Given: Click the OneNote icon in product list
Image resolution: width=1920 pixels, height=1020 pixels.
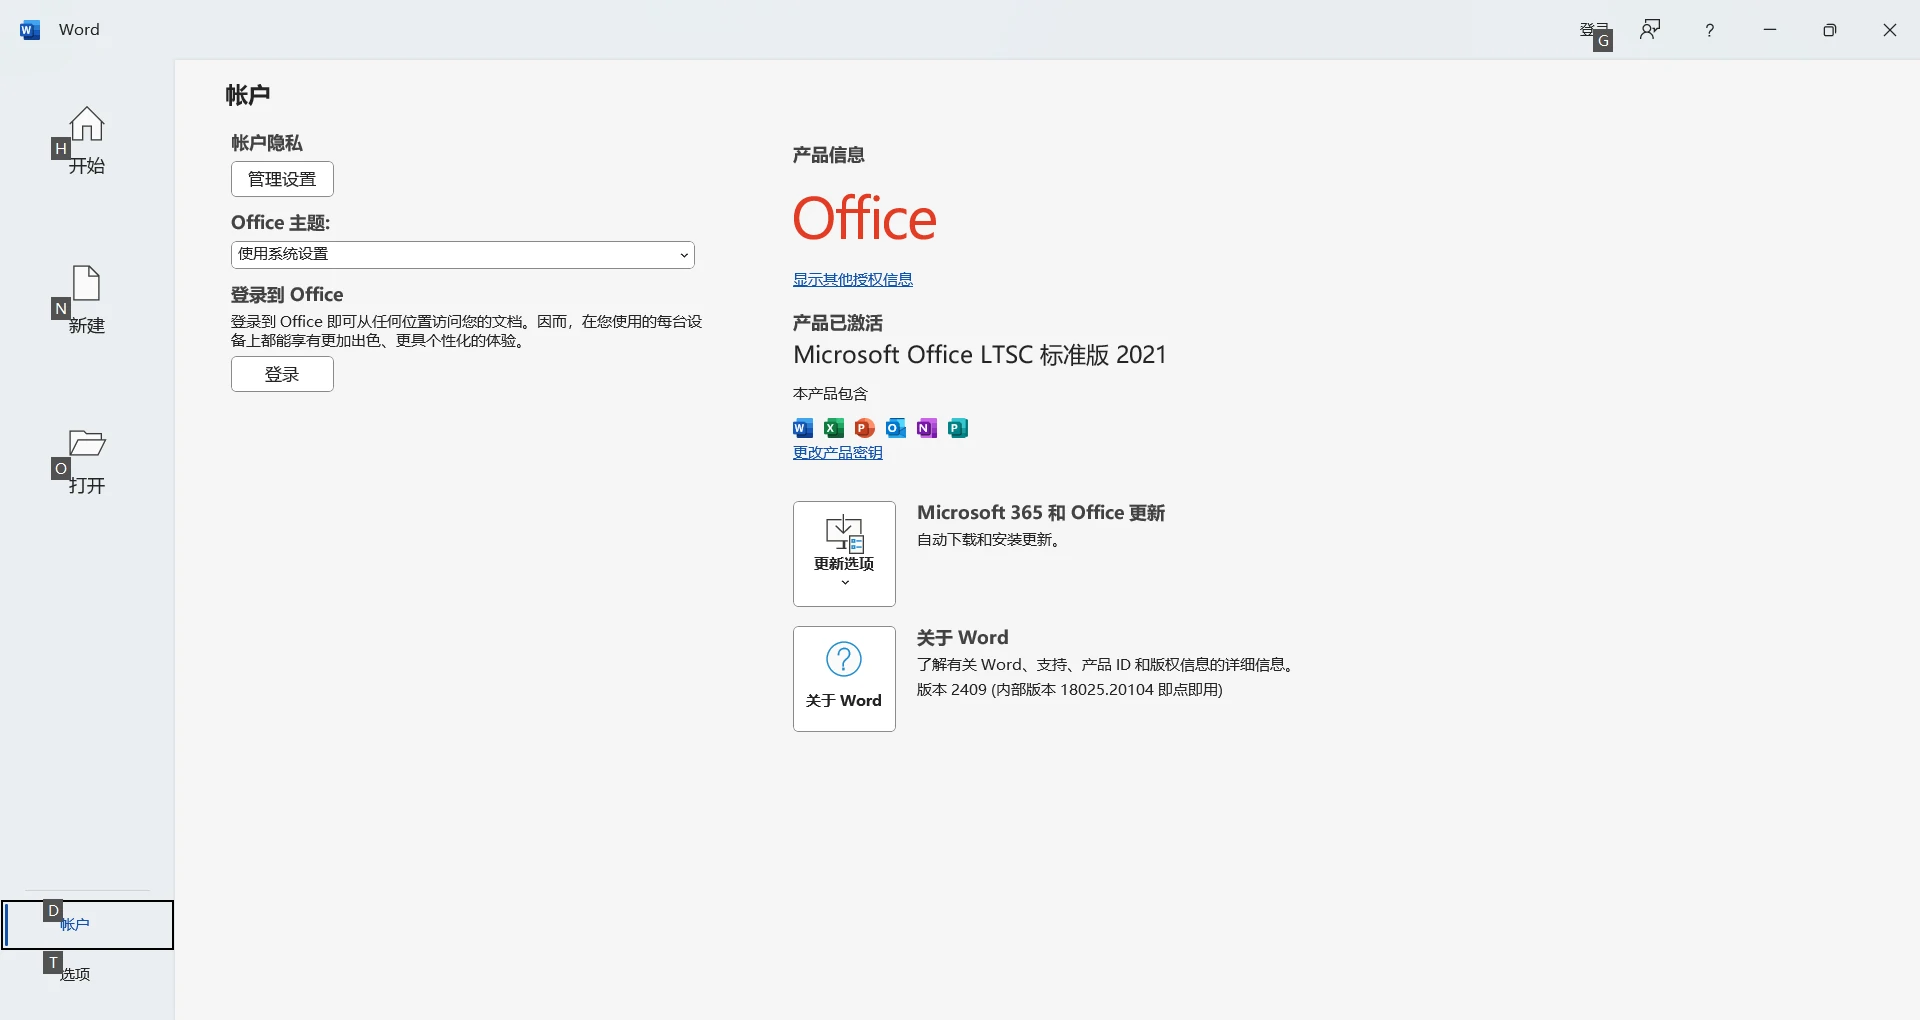Looking at the screenshot, I should (x=927, y=428).
